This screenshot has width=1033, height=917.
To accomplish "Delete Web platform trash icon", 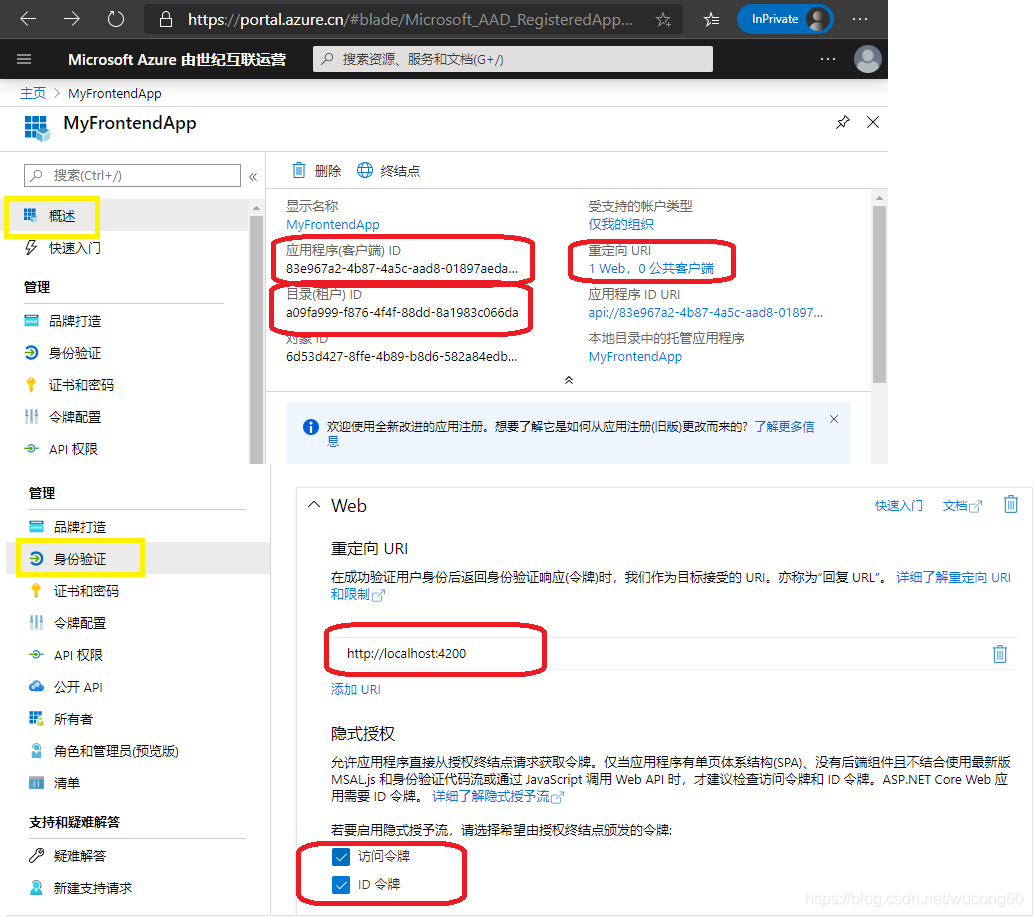I will (x=1011, y=505).
